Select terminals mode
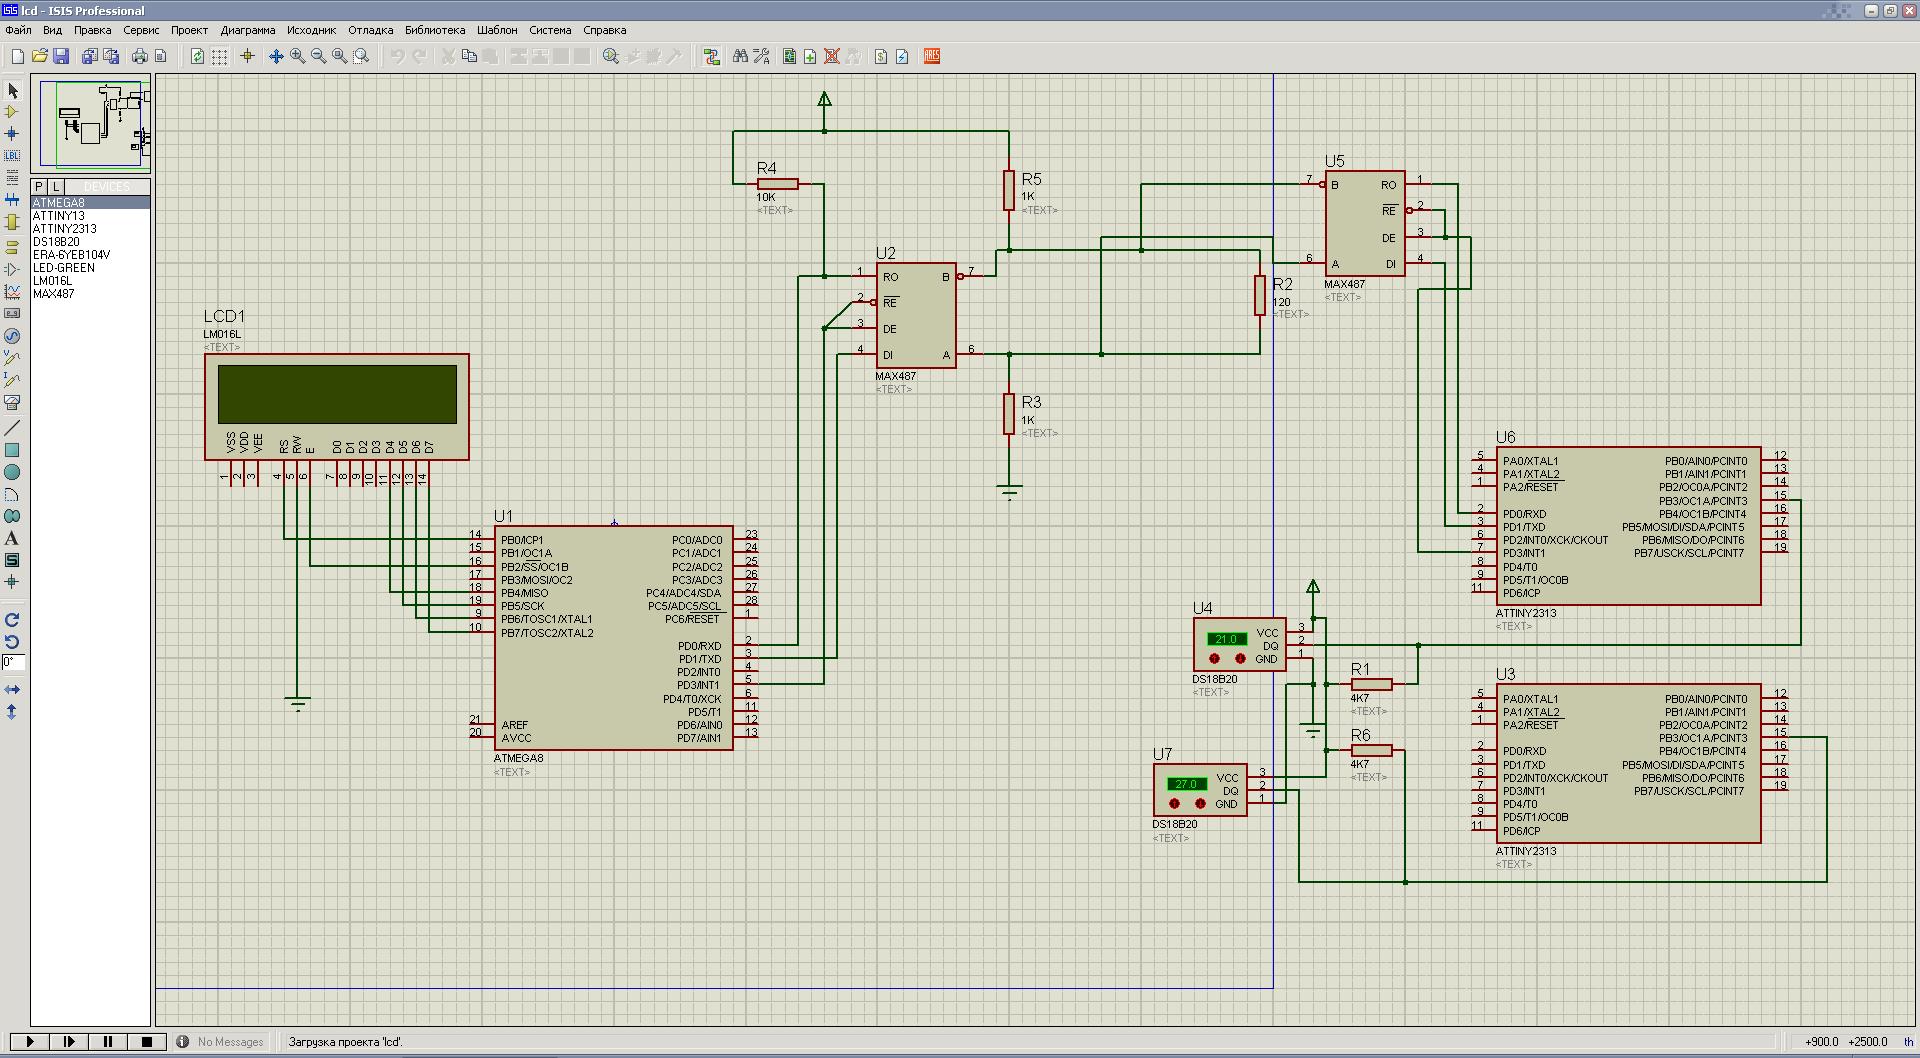Image resolution: width=1920 pixels, height=1058 pixels. (x=12, y=247)
